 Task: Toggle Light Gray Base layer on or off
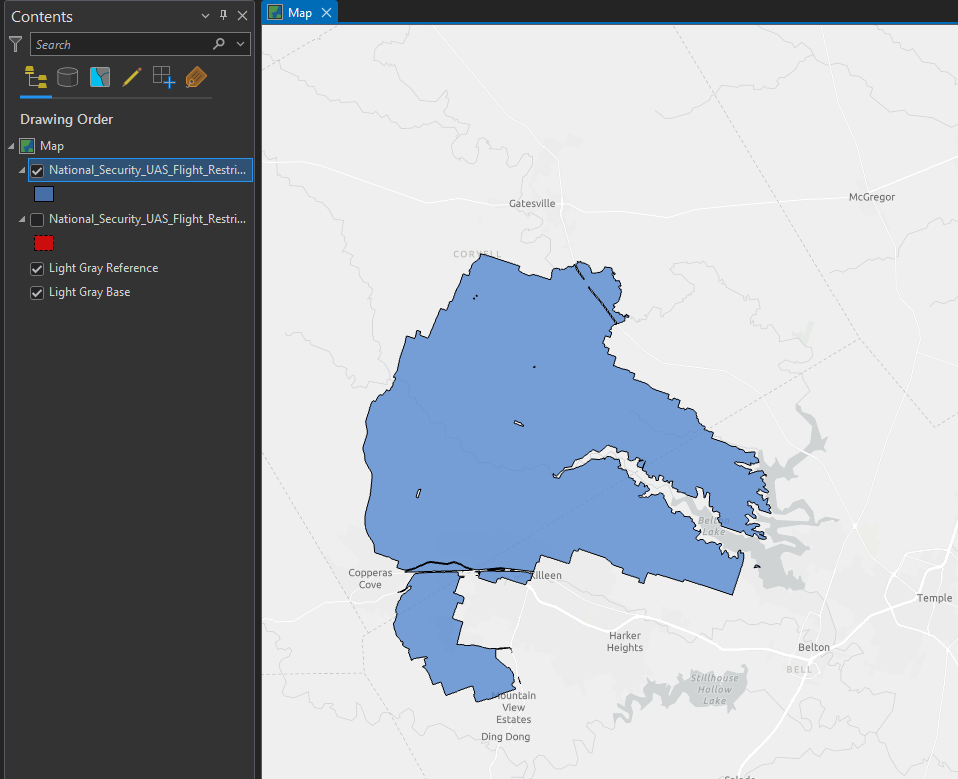pos(36,292)
